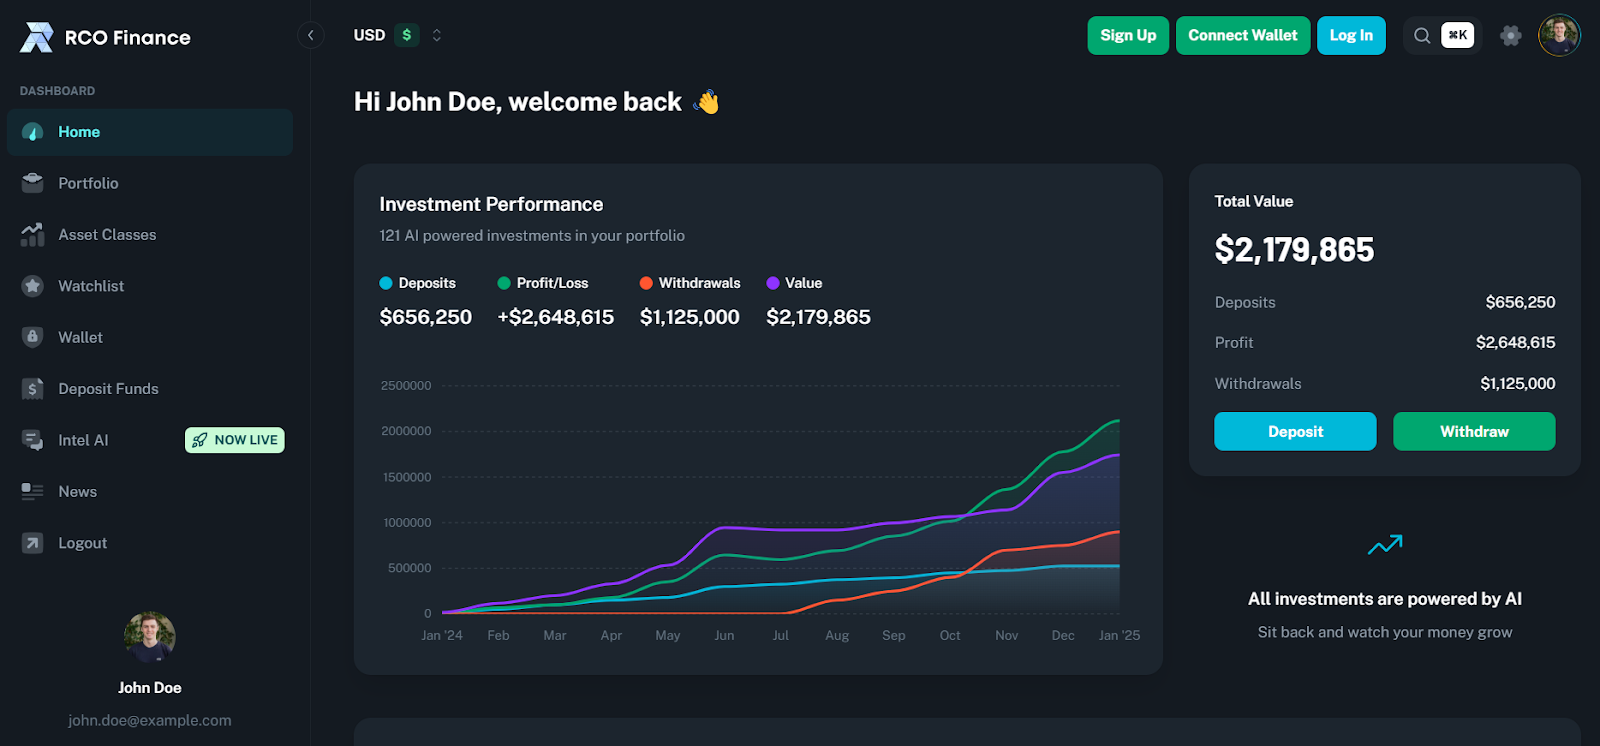Viewport: 1600px width, 746px height.
Task: Click the Asset Classes chart icon
Action: click(33, 235)
